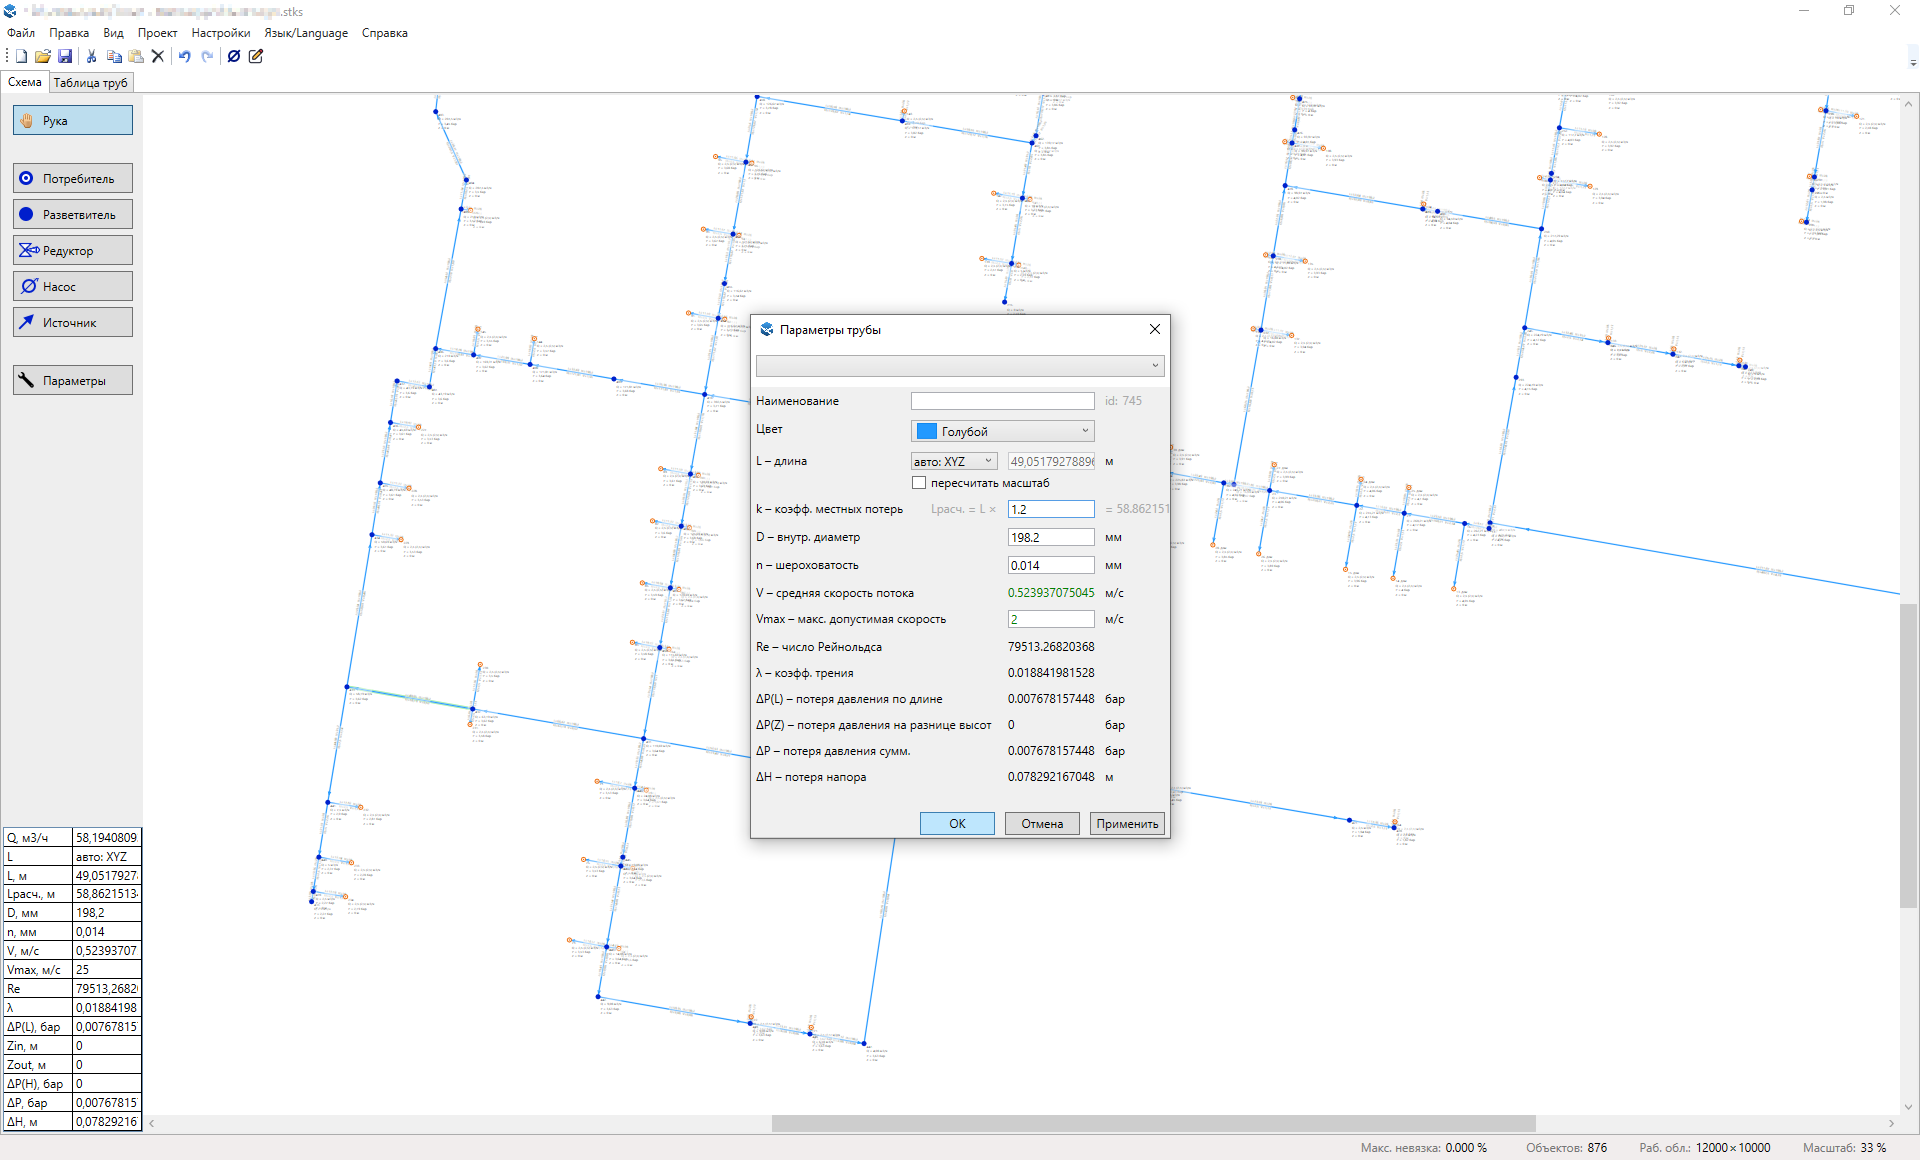Expand the empty combo box atop dialog
Viewport: 1920px width, 1160px height.
click(959, 366)
